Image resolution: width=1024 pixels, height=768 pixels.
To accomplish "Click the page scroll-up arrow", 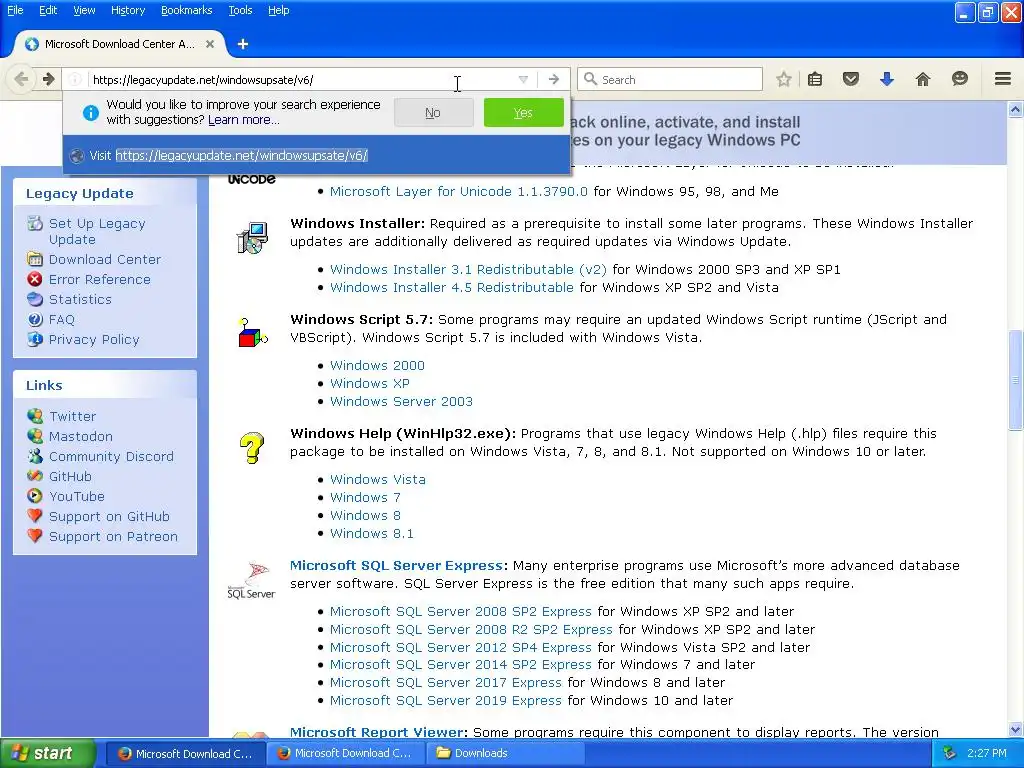I will click(x=1015, y=110).
